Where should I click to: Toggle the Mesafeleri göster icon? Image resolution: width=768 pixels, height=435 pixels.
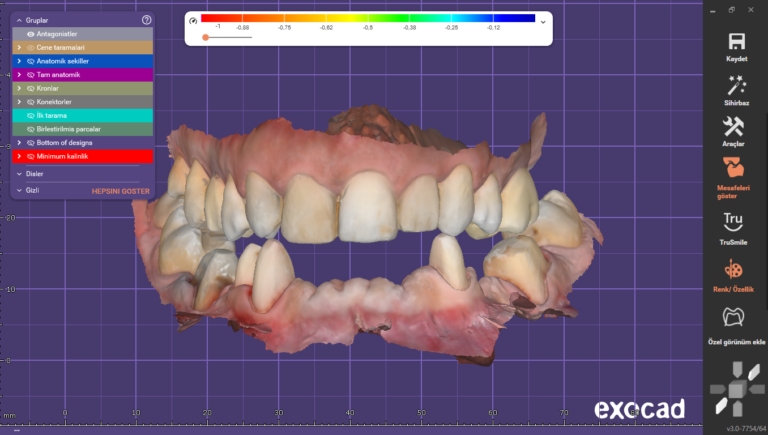[x=736, y=165]
